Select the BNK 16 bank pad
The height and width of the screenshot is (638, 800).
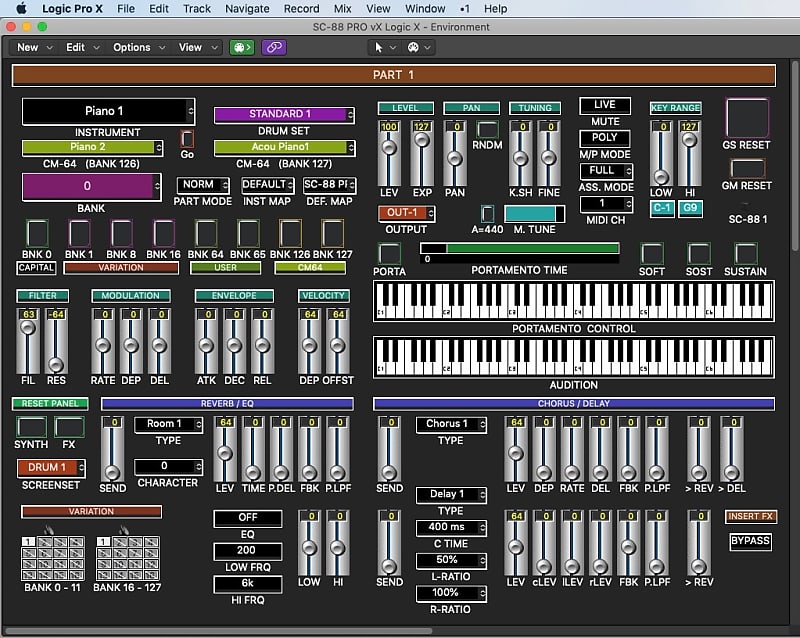click(164, 233)
